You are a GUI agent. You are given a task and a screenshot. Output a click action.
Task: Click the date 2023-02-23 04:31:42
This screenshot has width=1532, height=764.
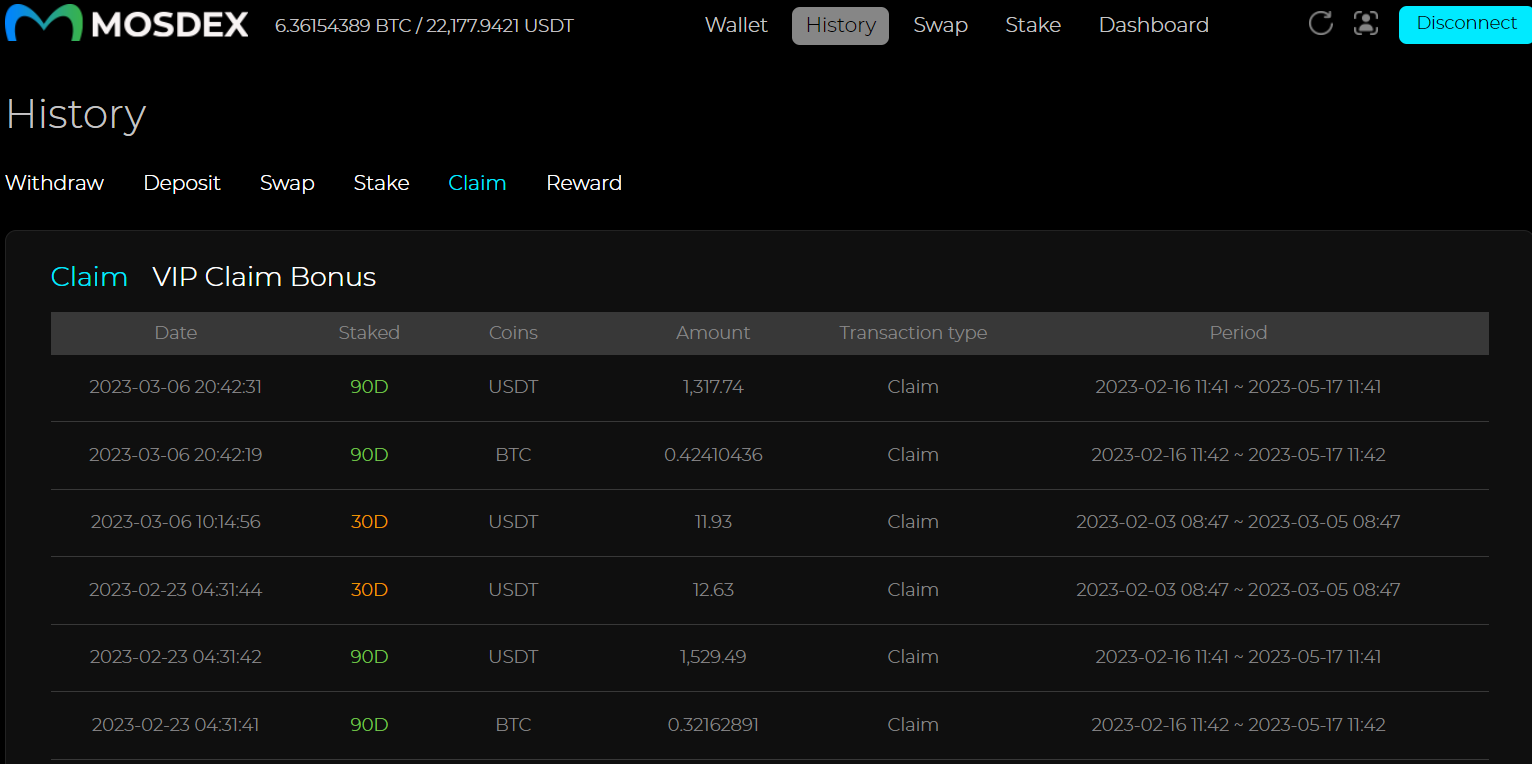click(175, 657)
